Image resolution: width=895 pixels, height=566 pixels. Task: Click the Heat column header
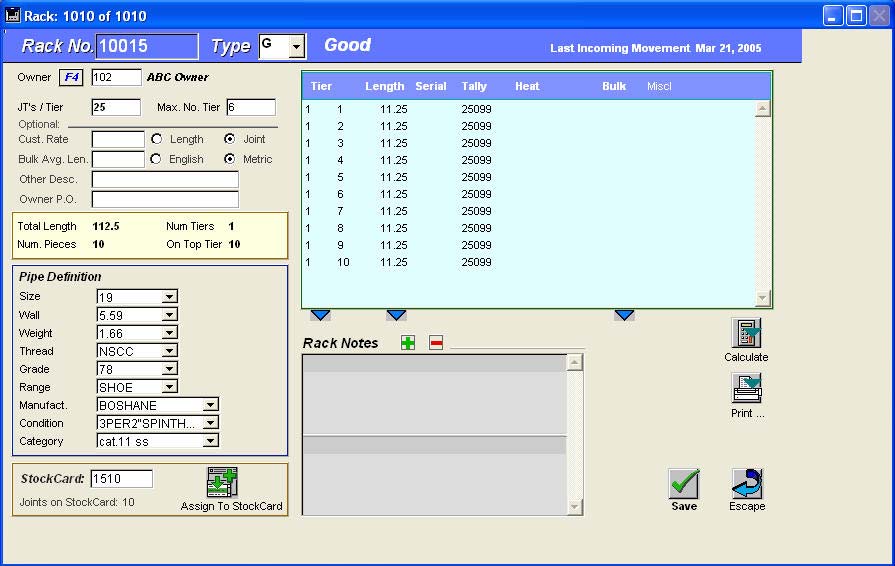[x=527, y=86]
